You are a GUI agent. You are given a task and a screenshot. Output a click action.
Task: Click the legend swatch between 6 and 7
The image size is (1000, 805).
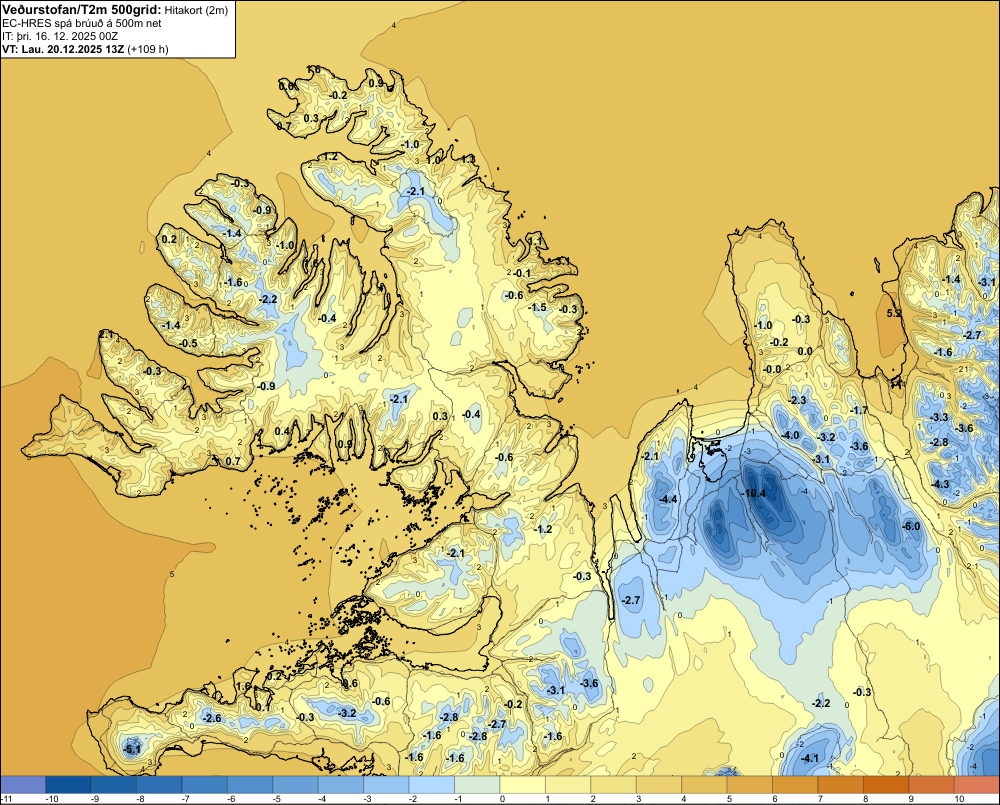pyautogui.click(x=795, y=784)
